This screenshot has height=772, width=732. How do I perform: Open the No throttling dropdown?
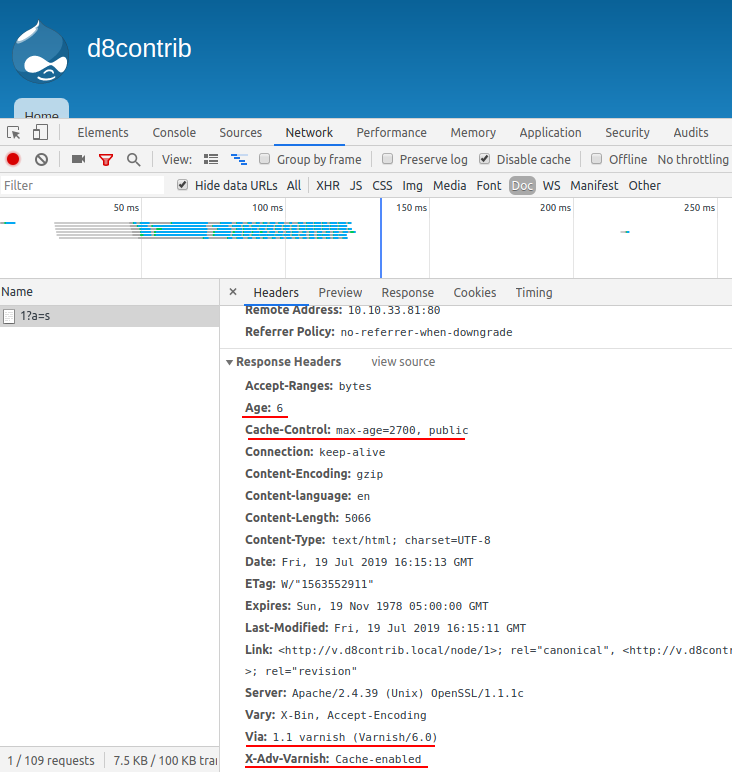pos(692,159)
